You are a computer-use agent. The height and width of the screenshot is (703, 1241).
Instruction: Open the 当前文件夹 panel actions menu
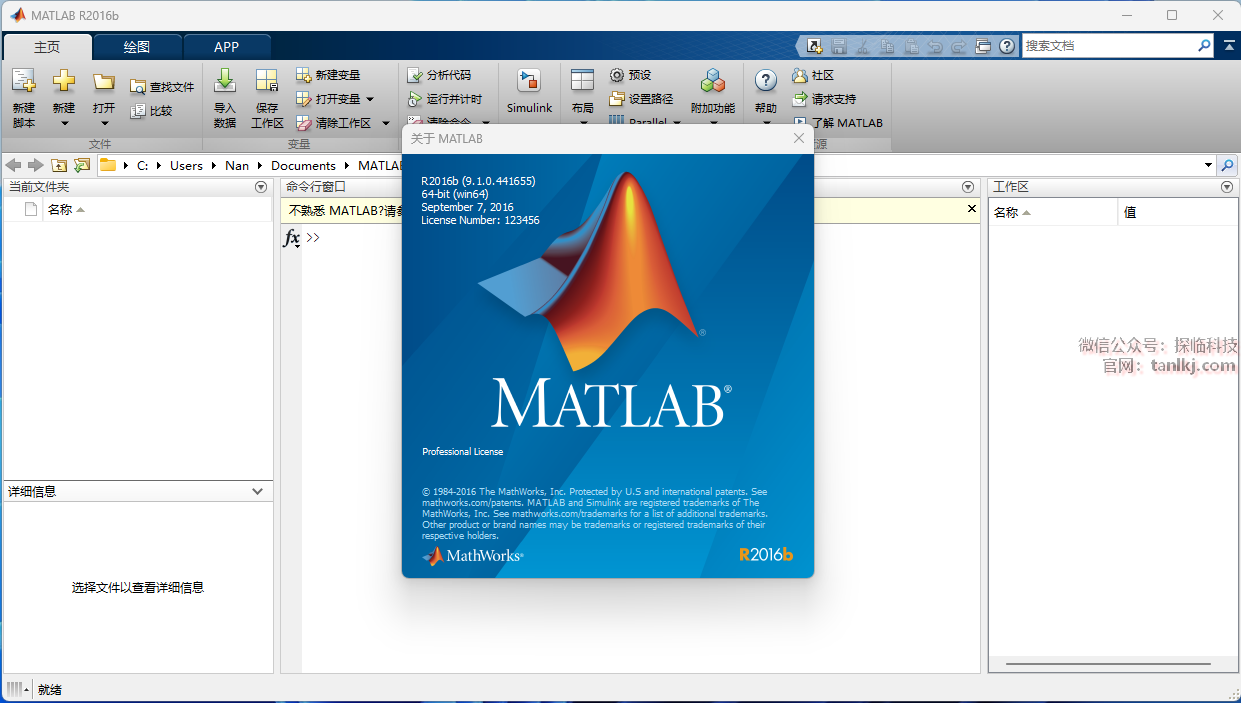[x=261, y=187]
